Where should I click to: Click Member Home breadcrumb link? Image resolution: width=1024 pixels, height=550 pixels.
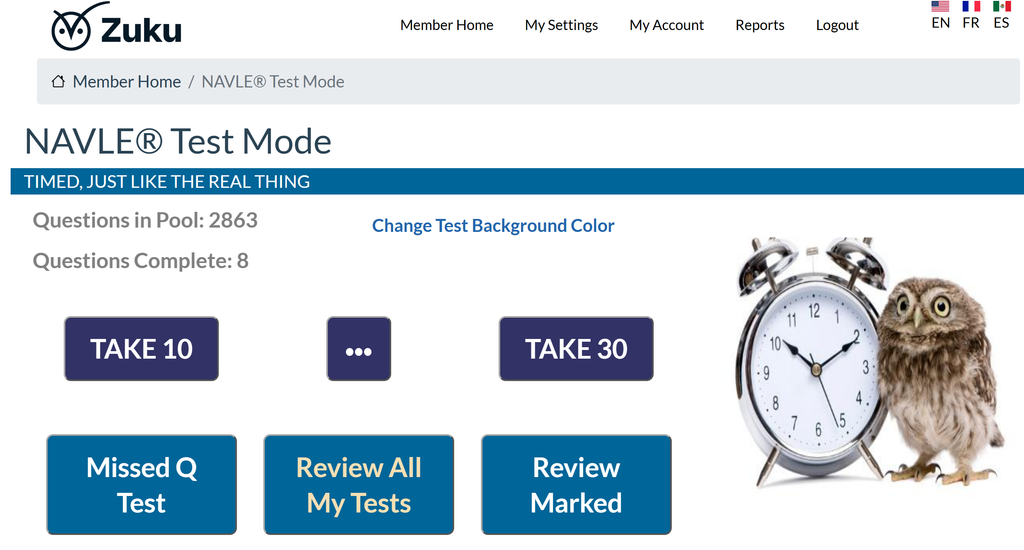127,82
